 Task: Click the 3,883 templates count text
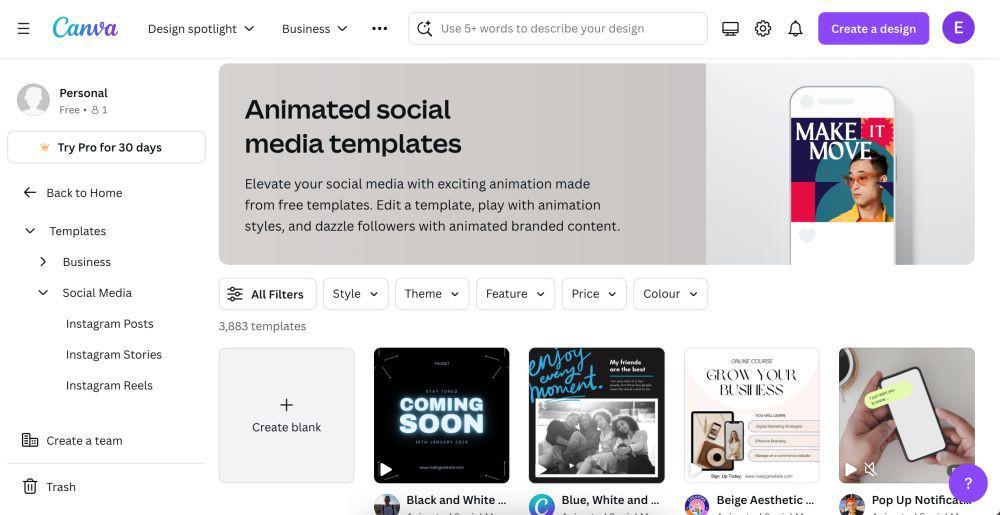pos(262,326)
